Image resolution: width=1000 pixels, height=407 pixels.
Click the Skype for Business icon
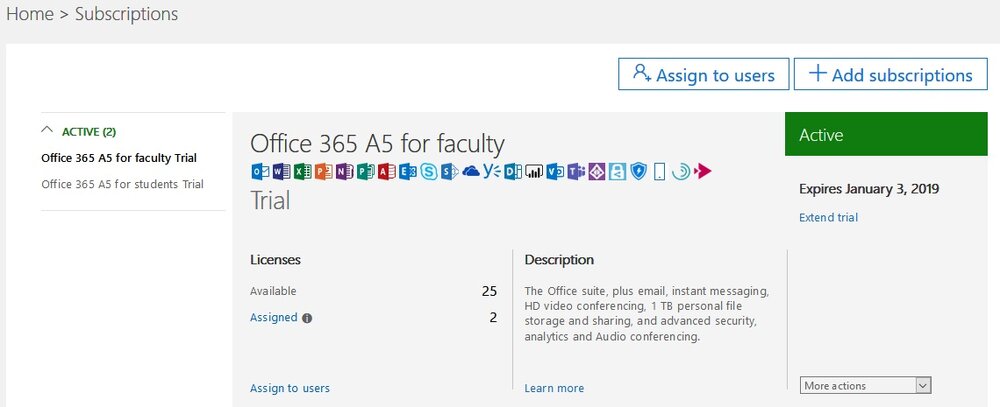(x=429, y=172)
